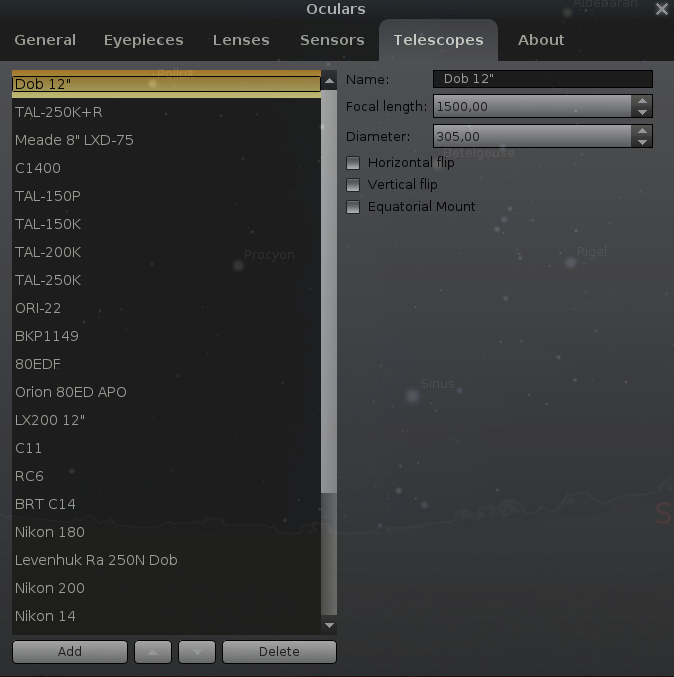This screenshot has height=677, width=674.
Task: Close the Oculars dialog window
Action: coord(661,10)
